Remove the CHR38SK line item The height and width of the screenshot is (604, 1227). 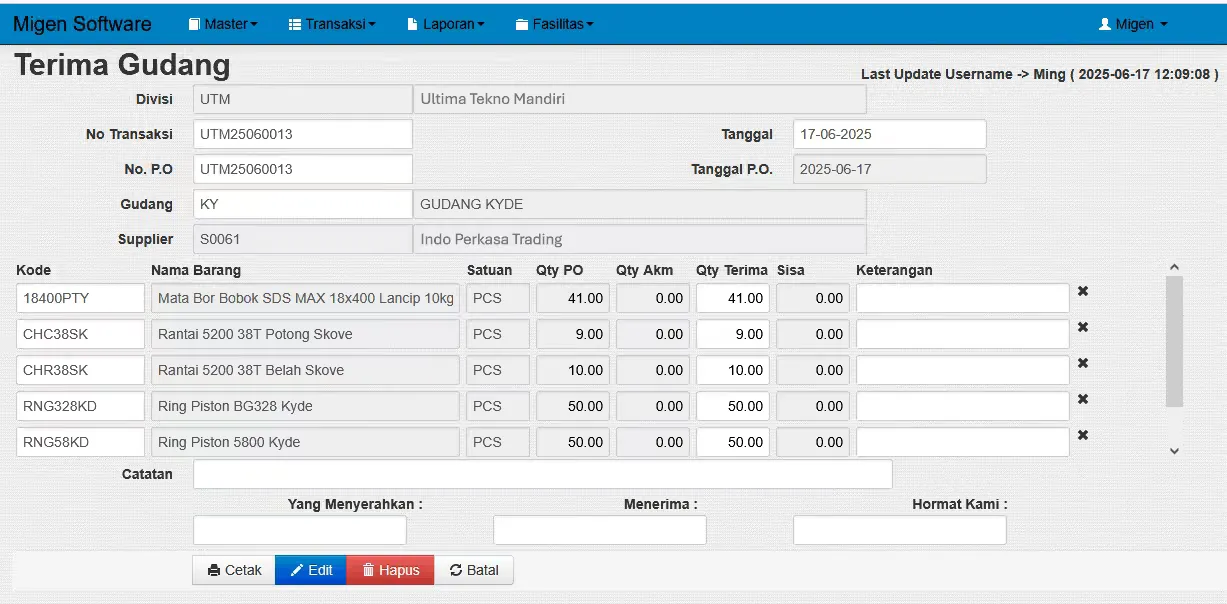coord(1083,363)
